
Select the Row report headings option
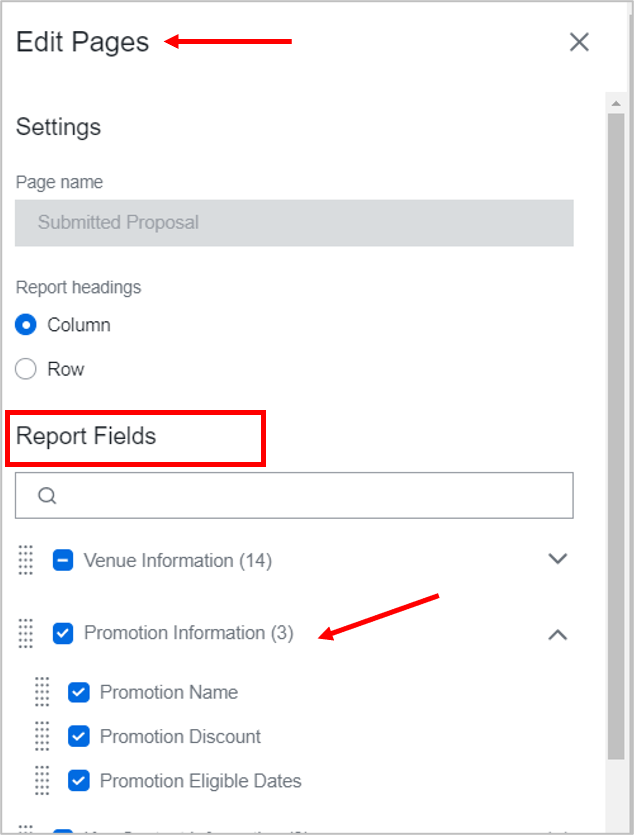(x=25, y=368)
